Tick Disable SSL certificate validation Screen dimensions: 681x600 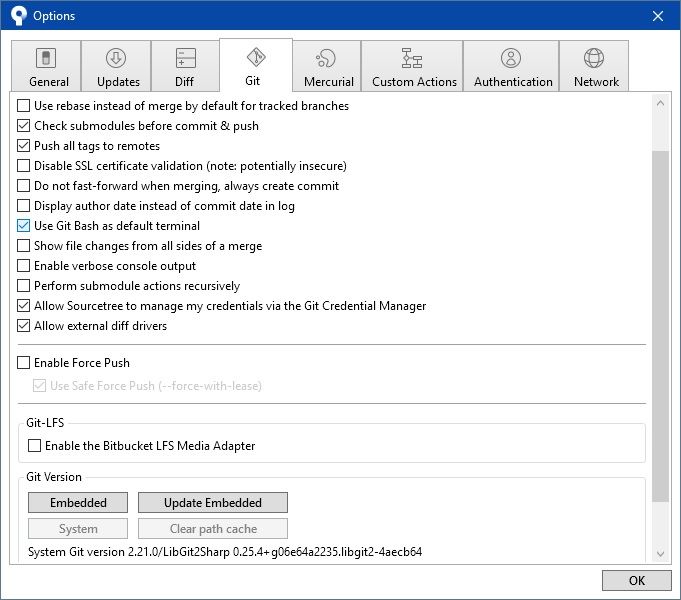click(x=23, y=166)
